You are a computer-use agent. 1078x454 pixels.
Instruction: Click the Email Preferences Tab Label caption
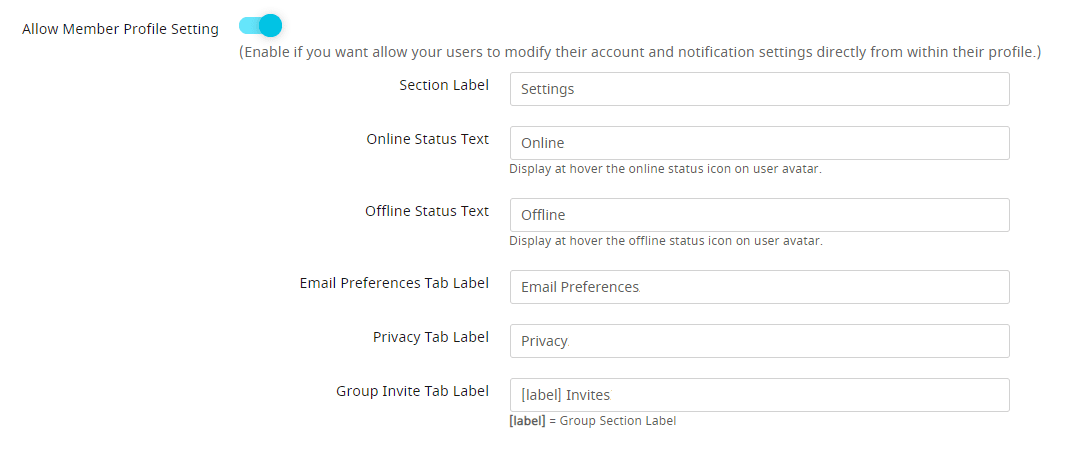coord(395,283)
